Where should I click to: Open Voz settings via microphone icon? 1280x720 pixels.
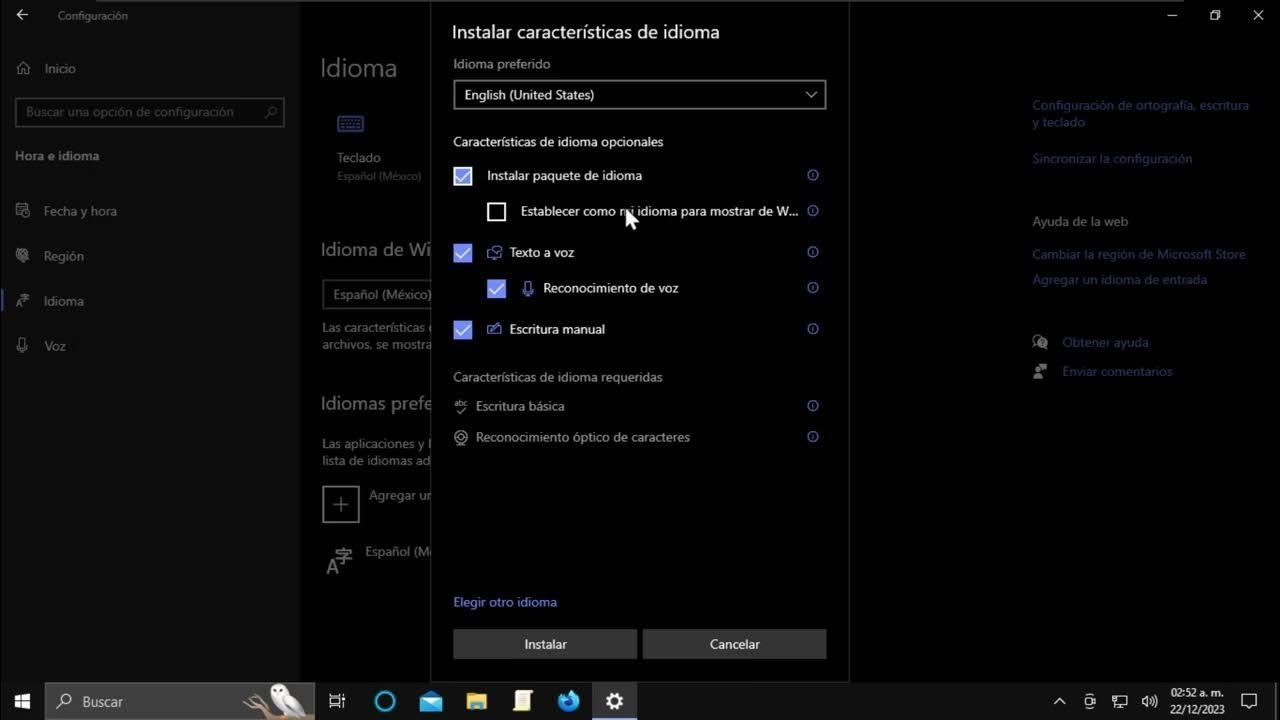click(x=22, y=346)
